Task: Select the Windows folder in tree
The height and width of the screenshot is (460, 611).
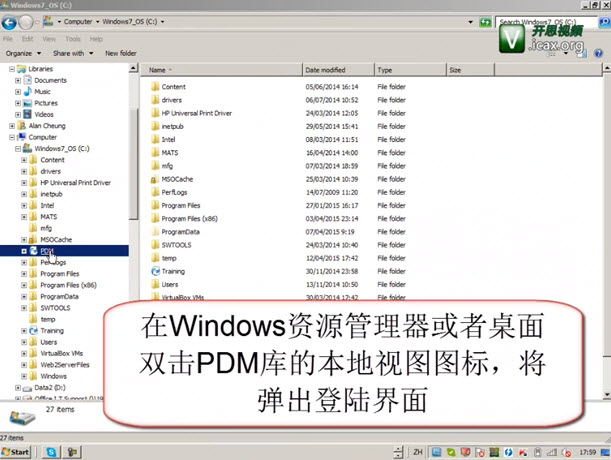Action: click(x=53, y=376)
